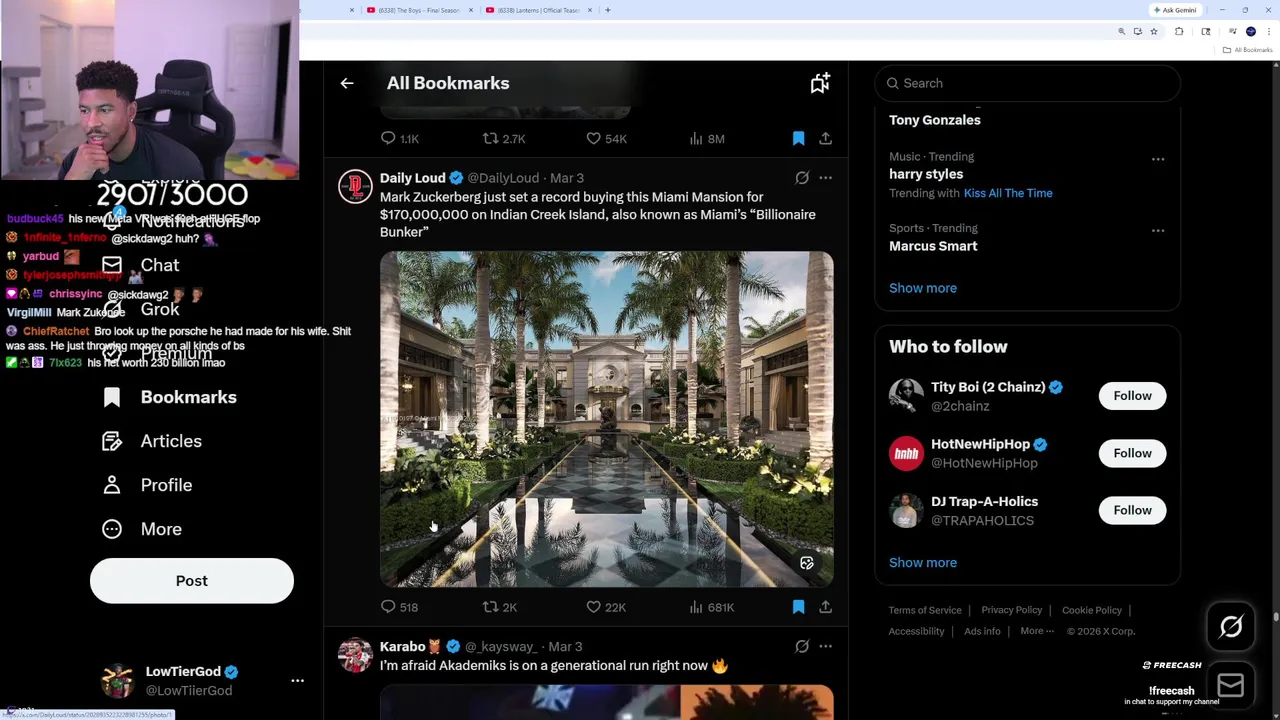Open Bookmarks in sidebar
The width and height of the screenshot is (1280, 720).
[171, 397]
